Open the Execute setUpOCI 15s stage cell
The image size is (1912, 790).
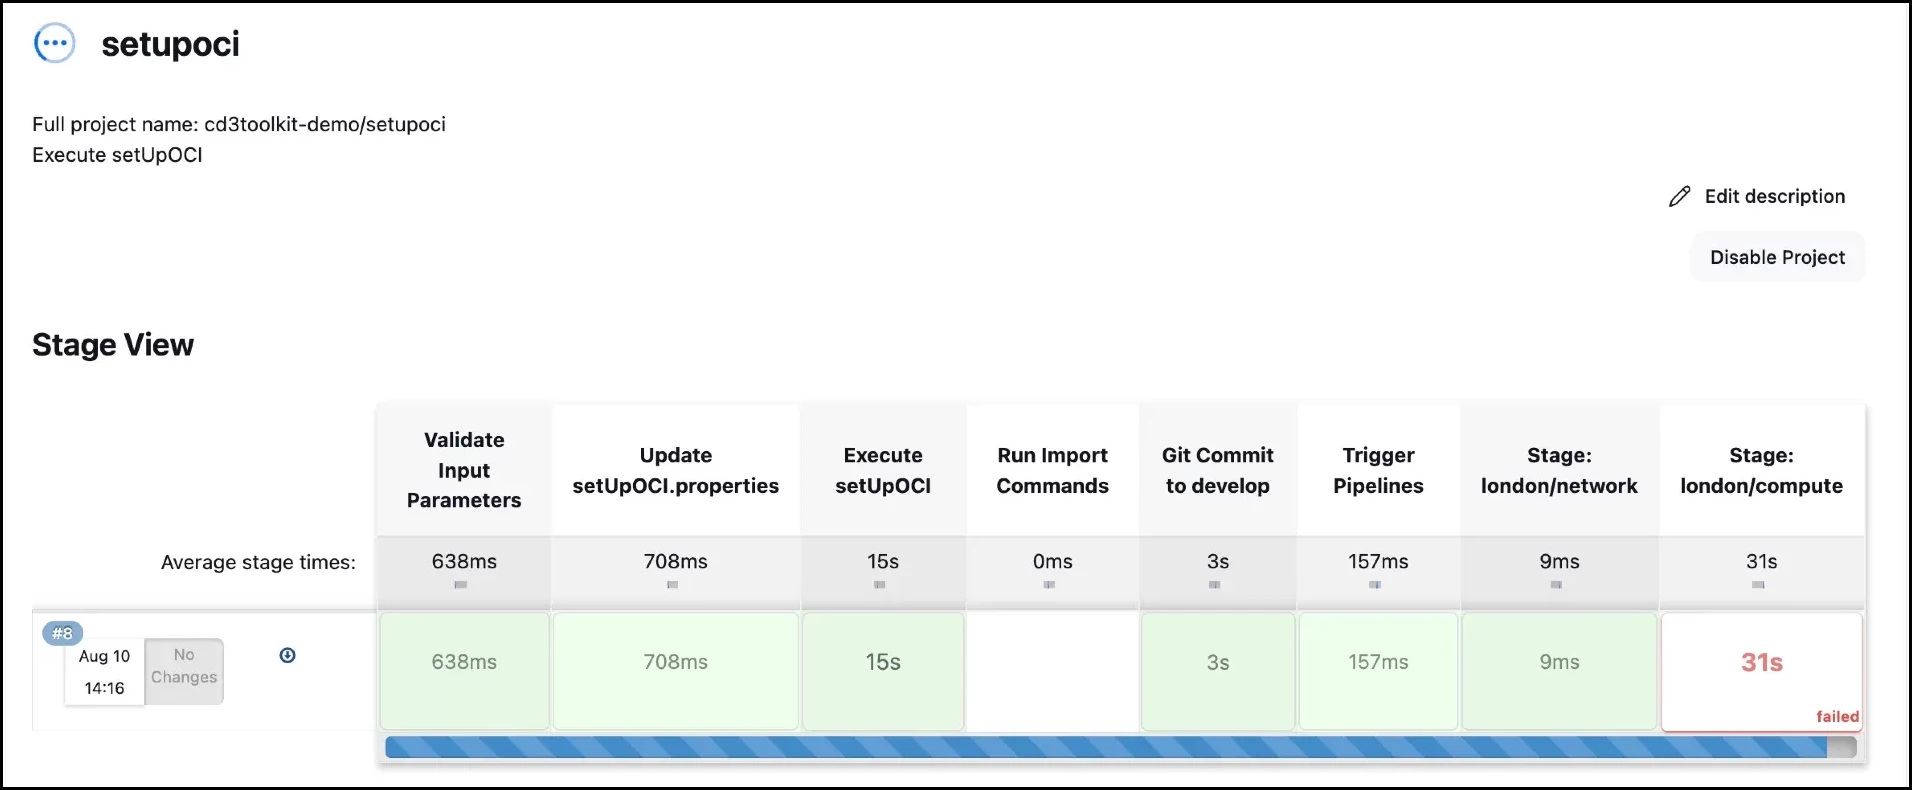click(x=883, y=670)
